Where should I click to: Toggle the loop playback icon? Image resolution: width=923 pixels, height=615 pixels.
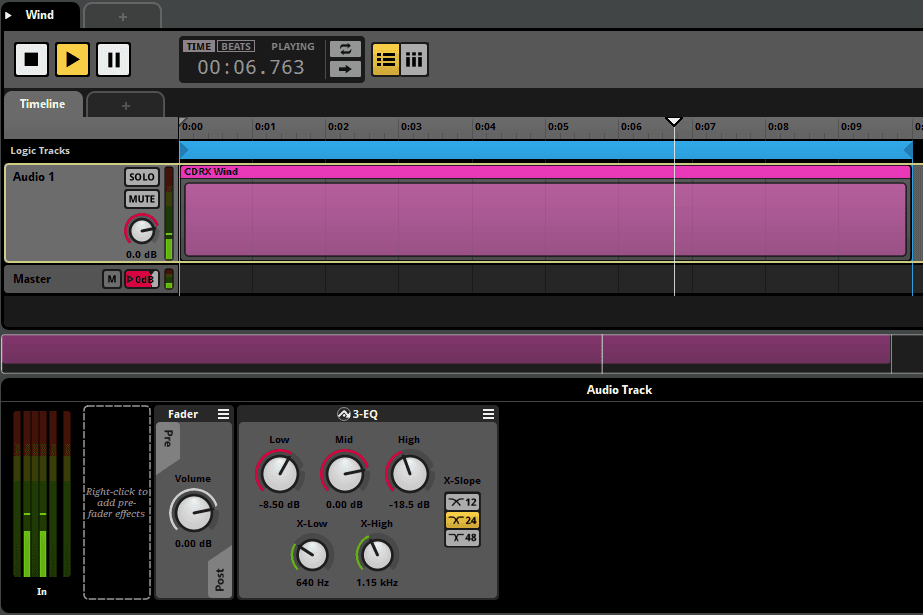click(x=345, y=49)
